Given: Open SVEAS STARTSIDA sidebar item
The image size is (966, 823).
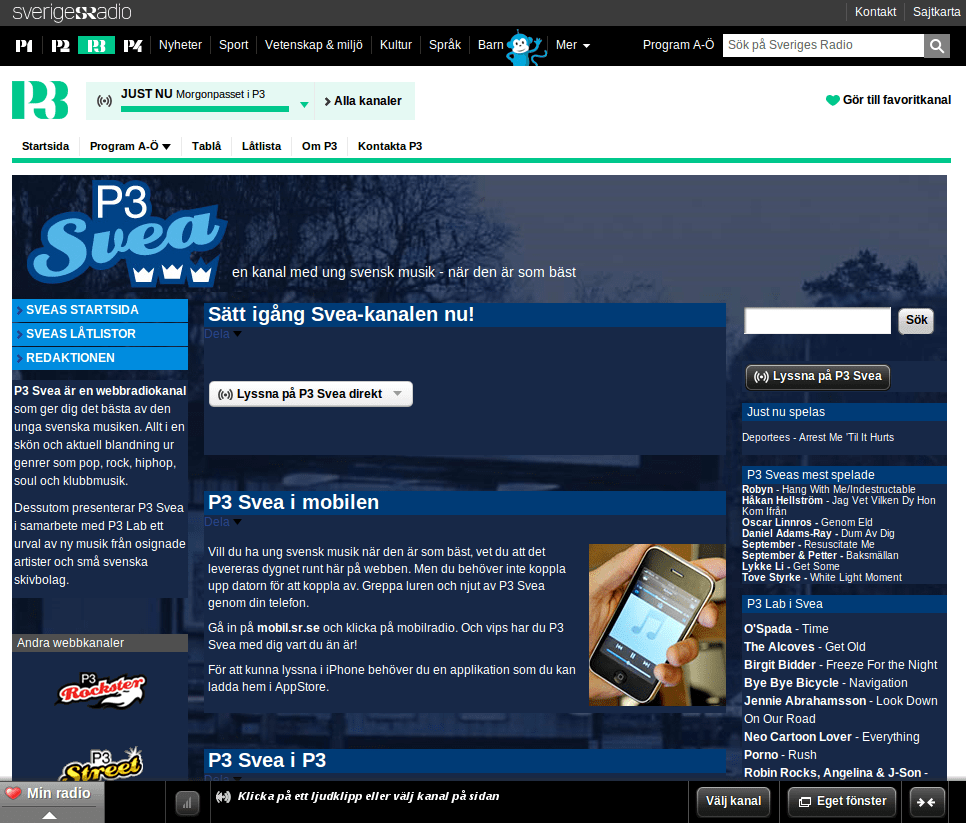Looking at the screenshot, I should 100,310.
